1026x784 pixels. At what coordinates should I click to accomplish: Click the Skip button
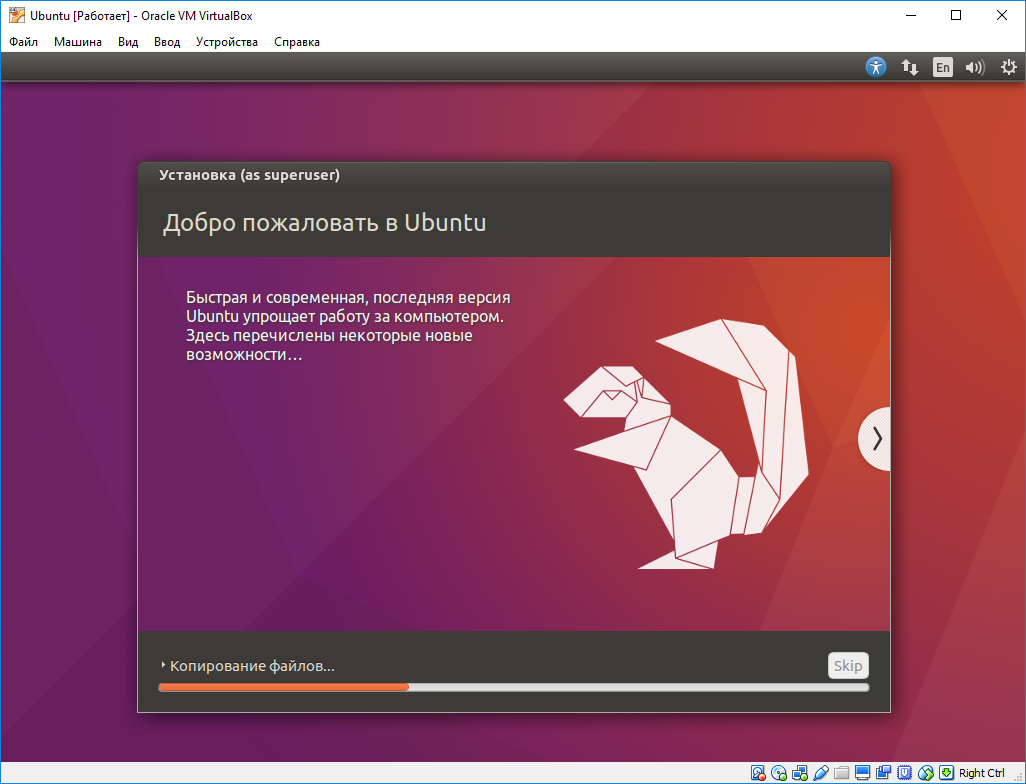tap(848, 666)
